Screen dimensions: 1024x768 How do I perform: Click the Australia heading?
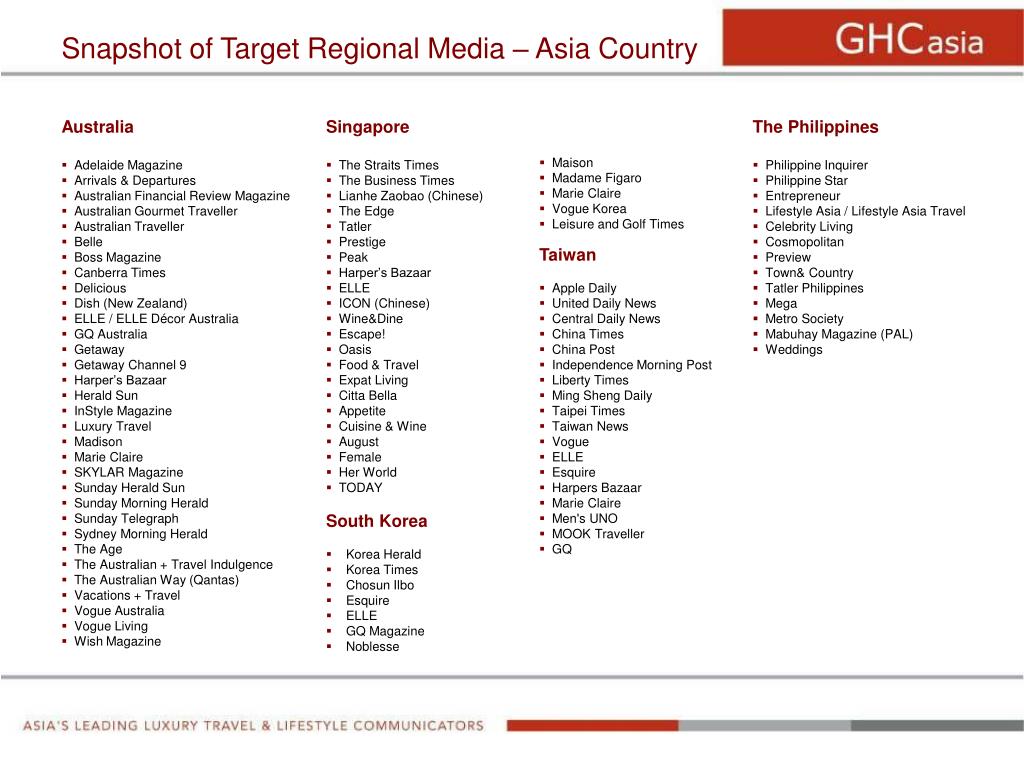coord(97,127)
